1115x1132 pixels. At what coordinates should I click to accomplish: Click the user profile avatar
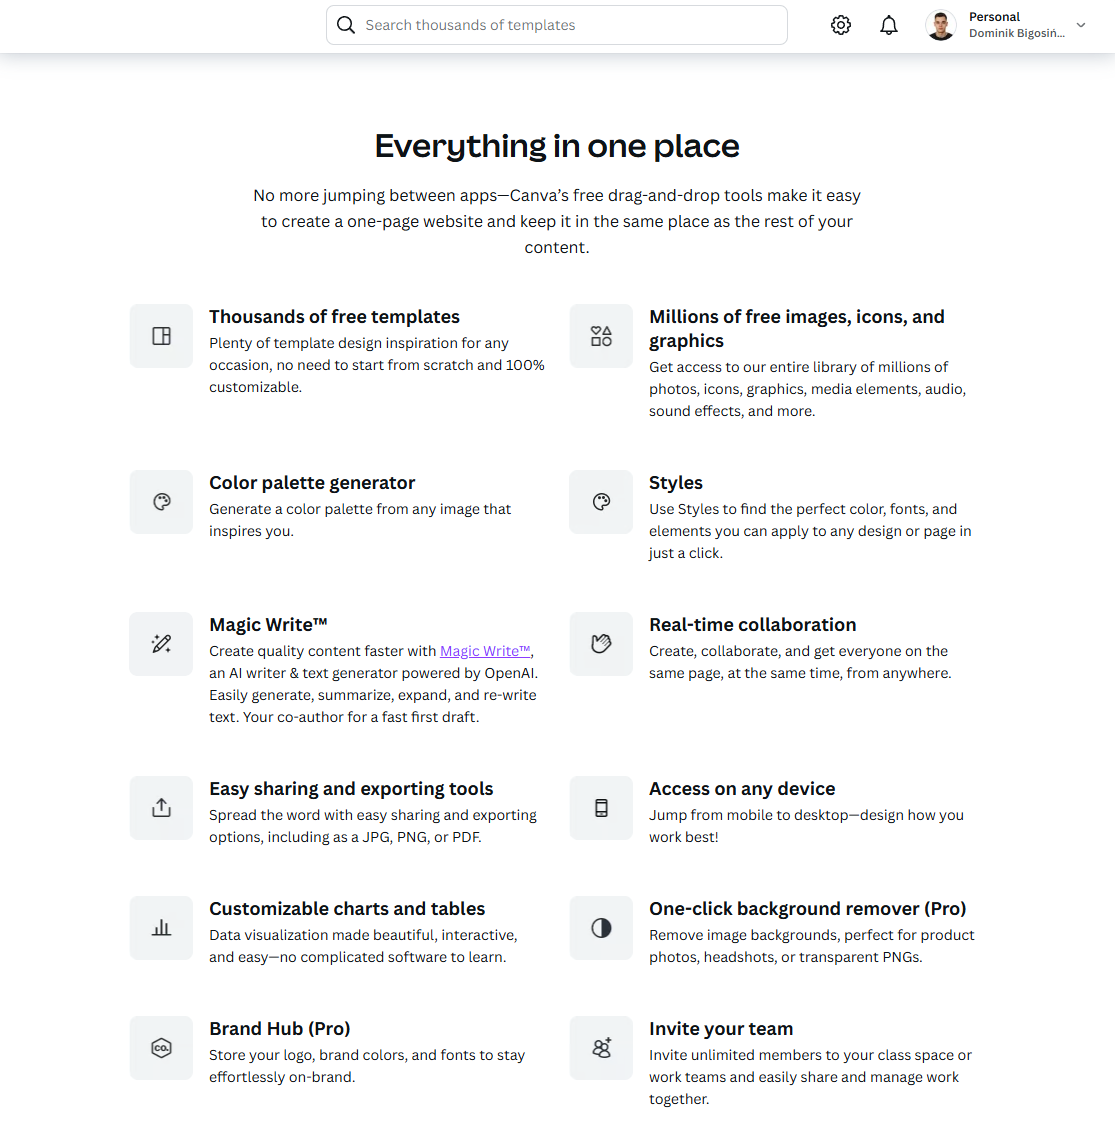click(940, 25)
